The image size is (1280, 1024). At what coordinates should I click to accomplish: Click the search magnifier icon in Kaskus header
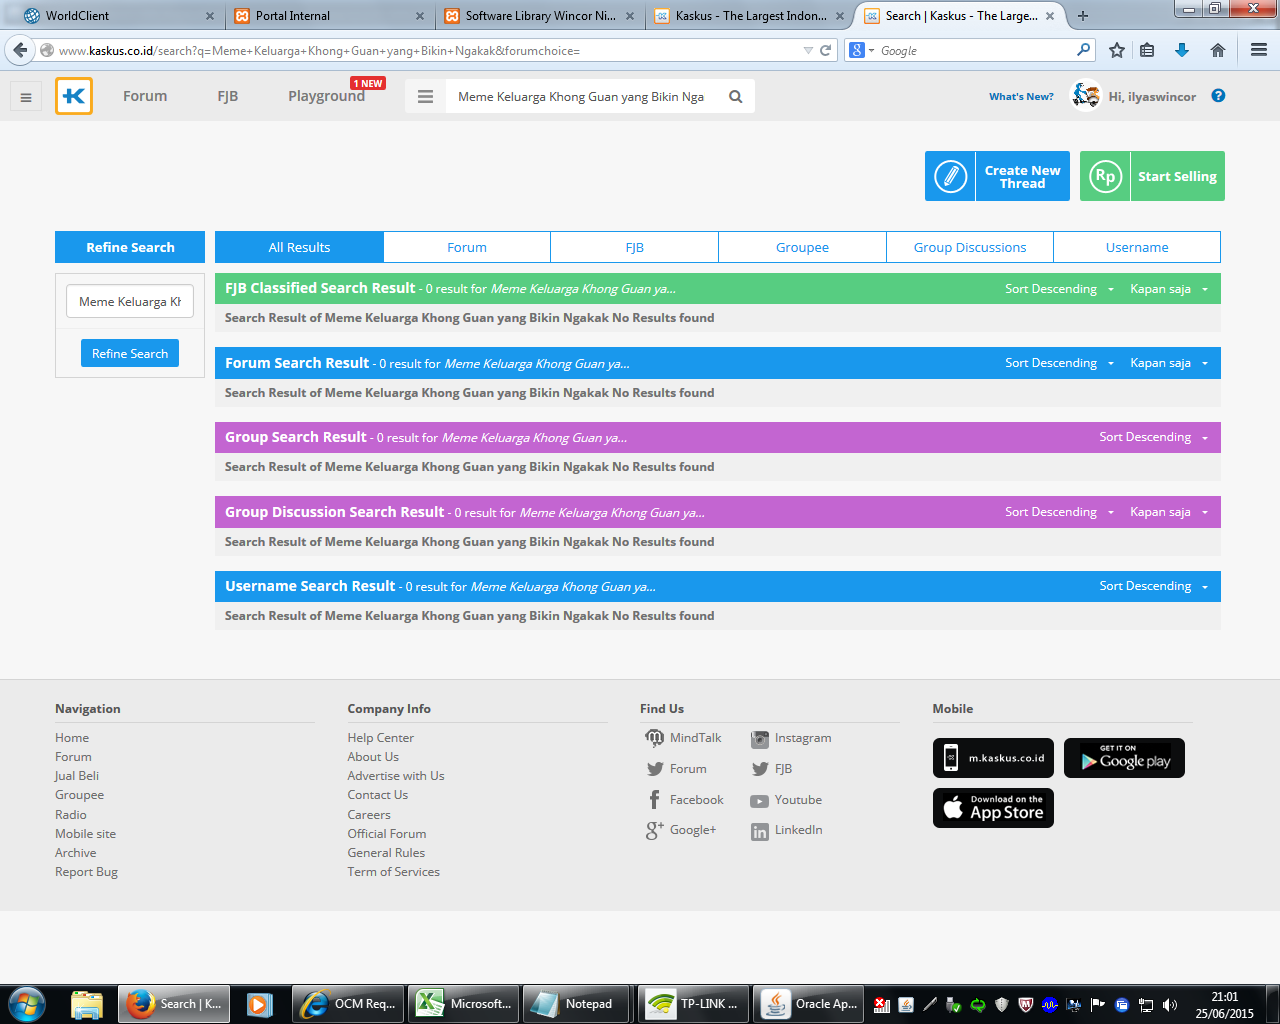click(736, 97)
